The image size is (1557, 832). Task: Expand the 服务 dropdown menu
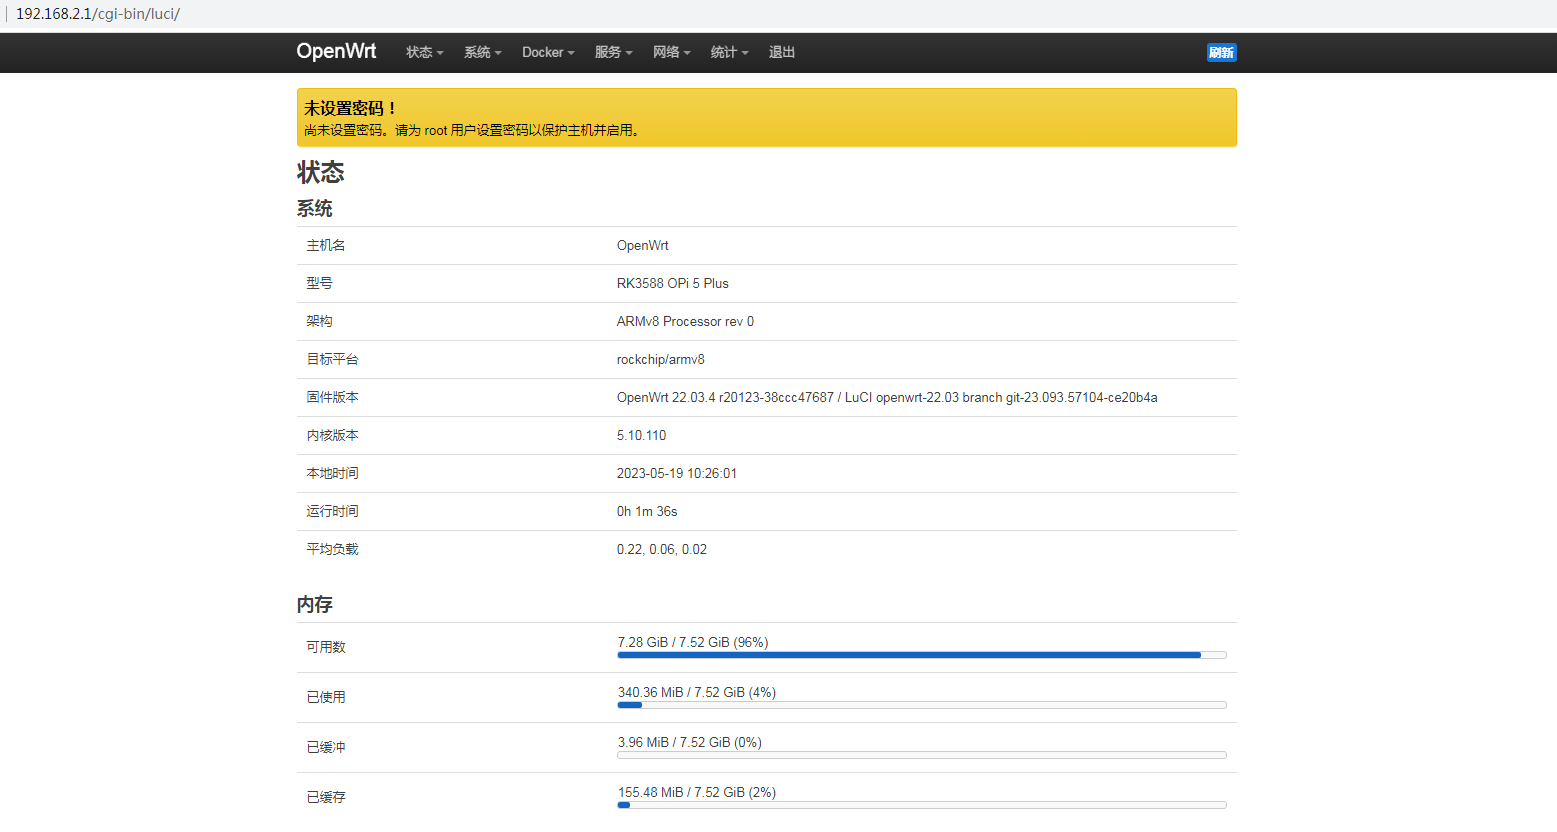614,52
